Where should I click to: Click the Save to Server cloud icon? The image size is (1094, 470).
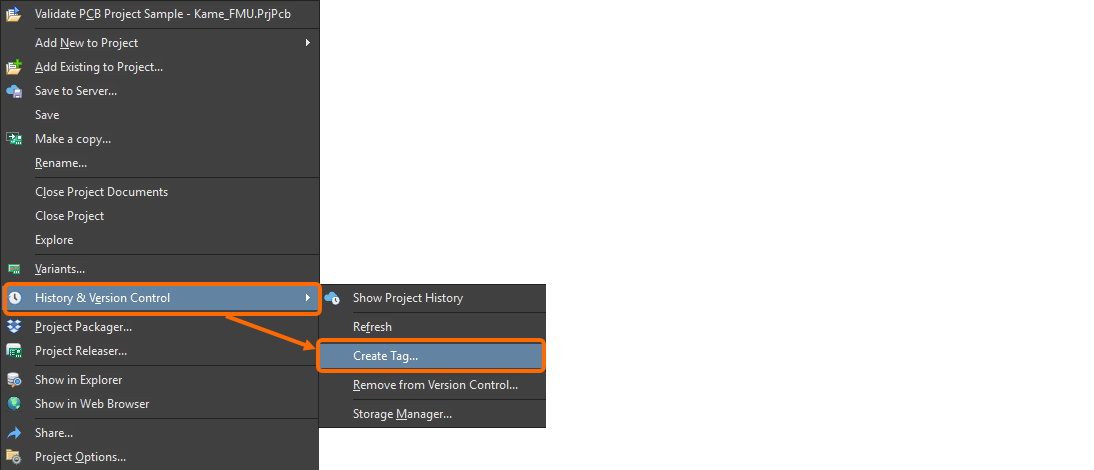[x=14, y=91]
